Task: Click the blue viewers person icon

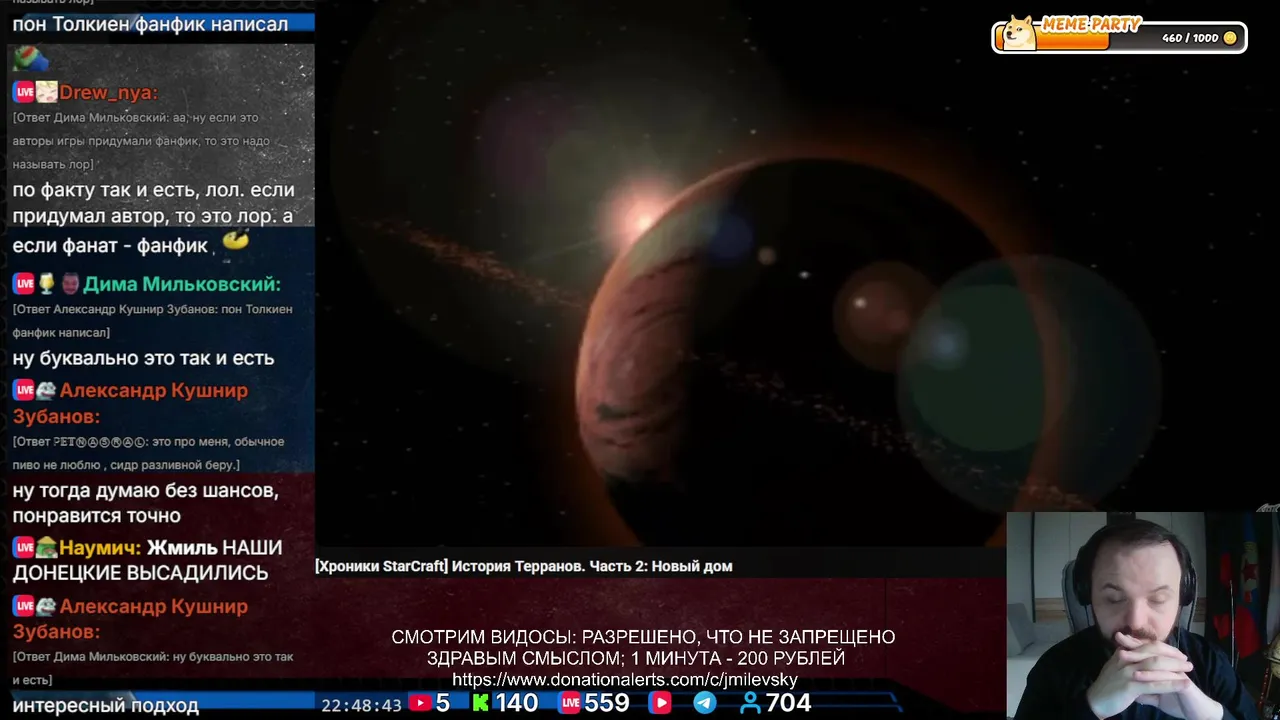Action: 750,703
